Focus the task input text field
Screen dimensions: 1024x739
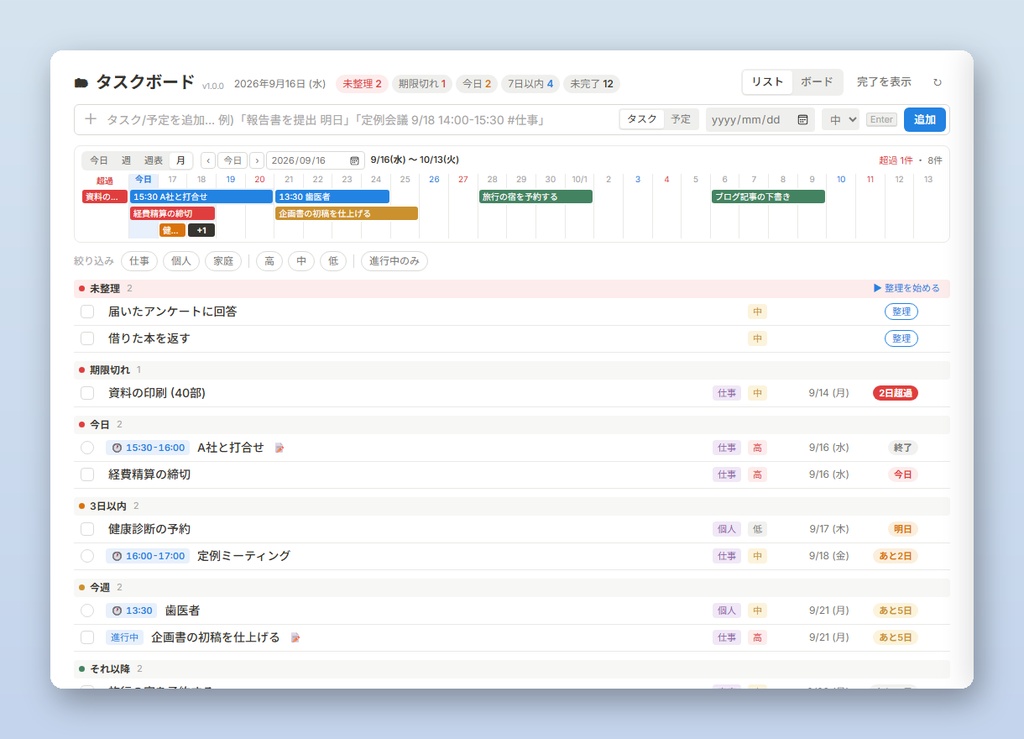click(x=358, y=119)
